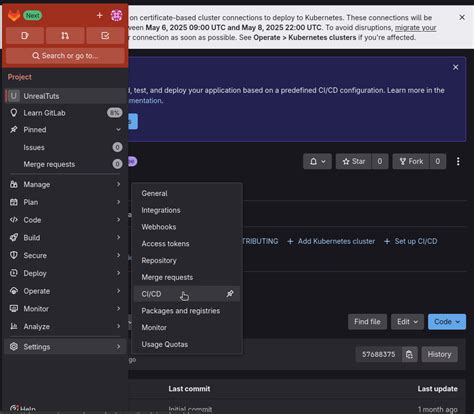This screenshot has height=414, width=474.
Task: Open assigned issues shortcut icon
Action: pyautogui.click(x=25, y=36)
